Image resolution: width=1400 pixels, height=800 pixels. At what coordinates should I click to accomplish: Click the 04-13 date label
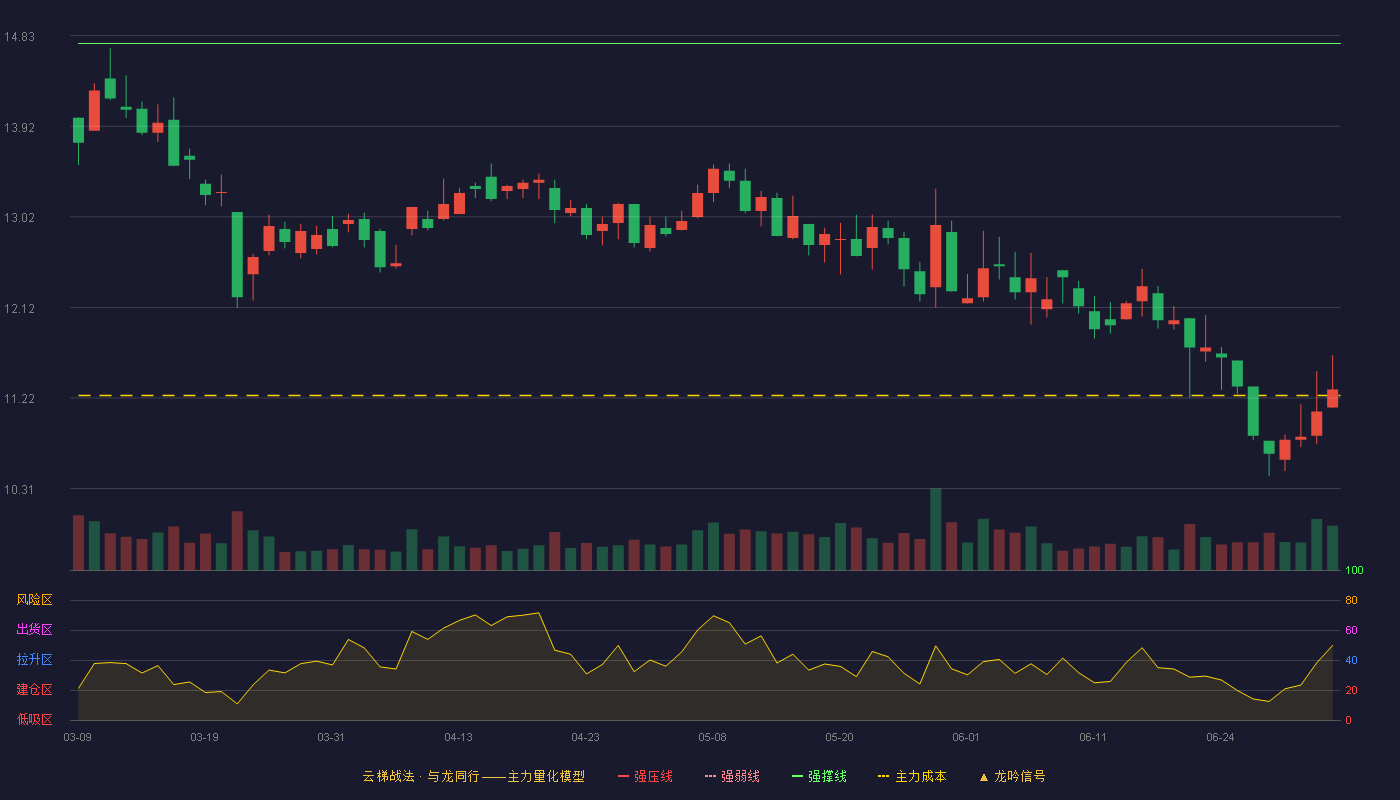point(458,737)
